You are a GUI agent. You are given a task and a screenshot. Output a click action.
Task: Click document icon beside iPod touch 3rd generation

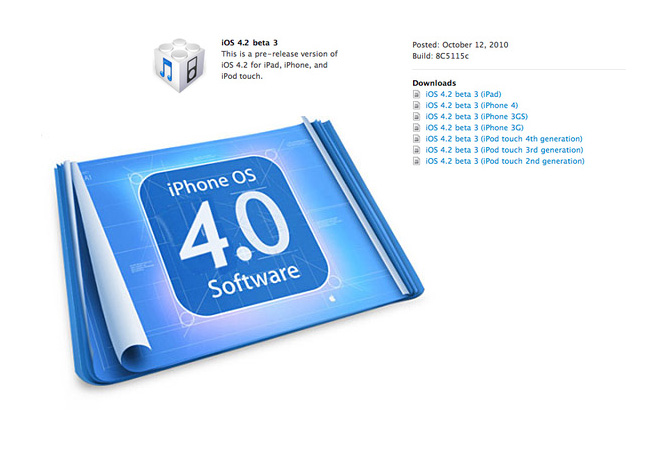417,149
